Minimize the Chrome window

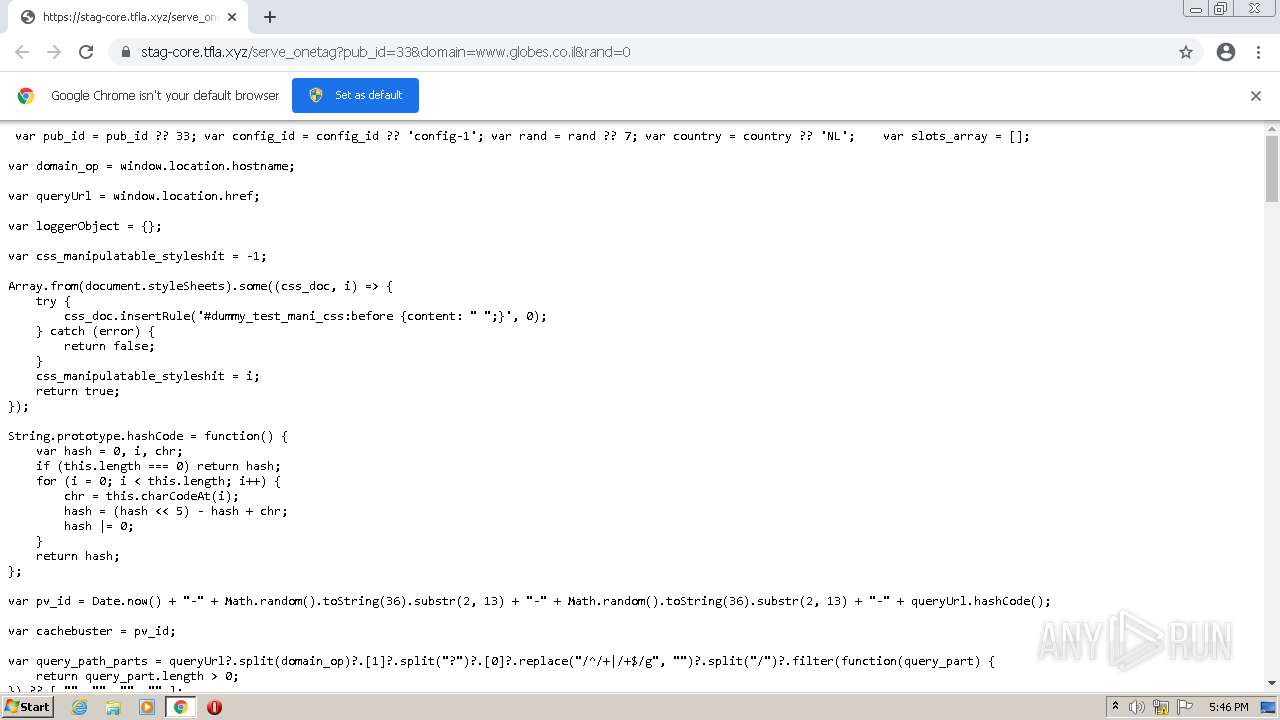[x=1195, y=9]
